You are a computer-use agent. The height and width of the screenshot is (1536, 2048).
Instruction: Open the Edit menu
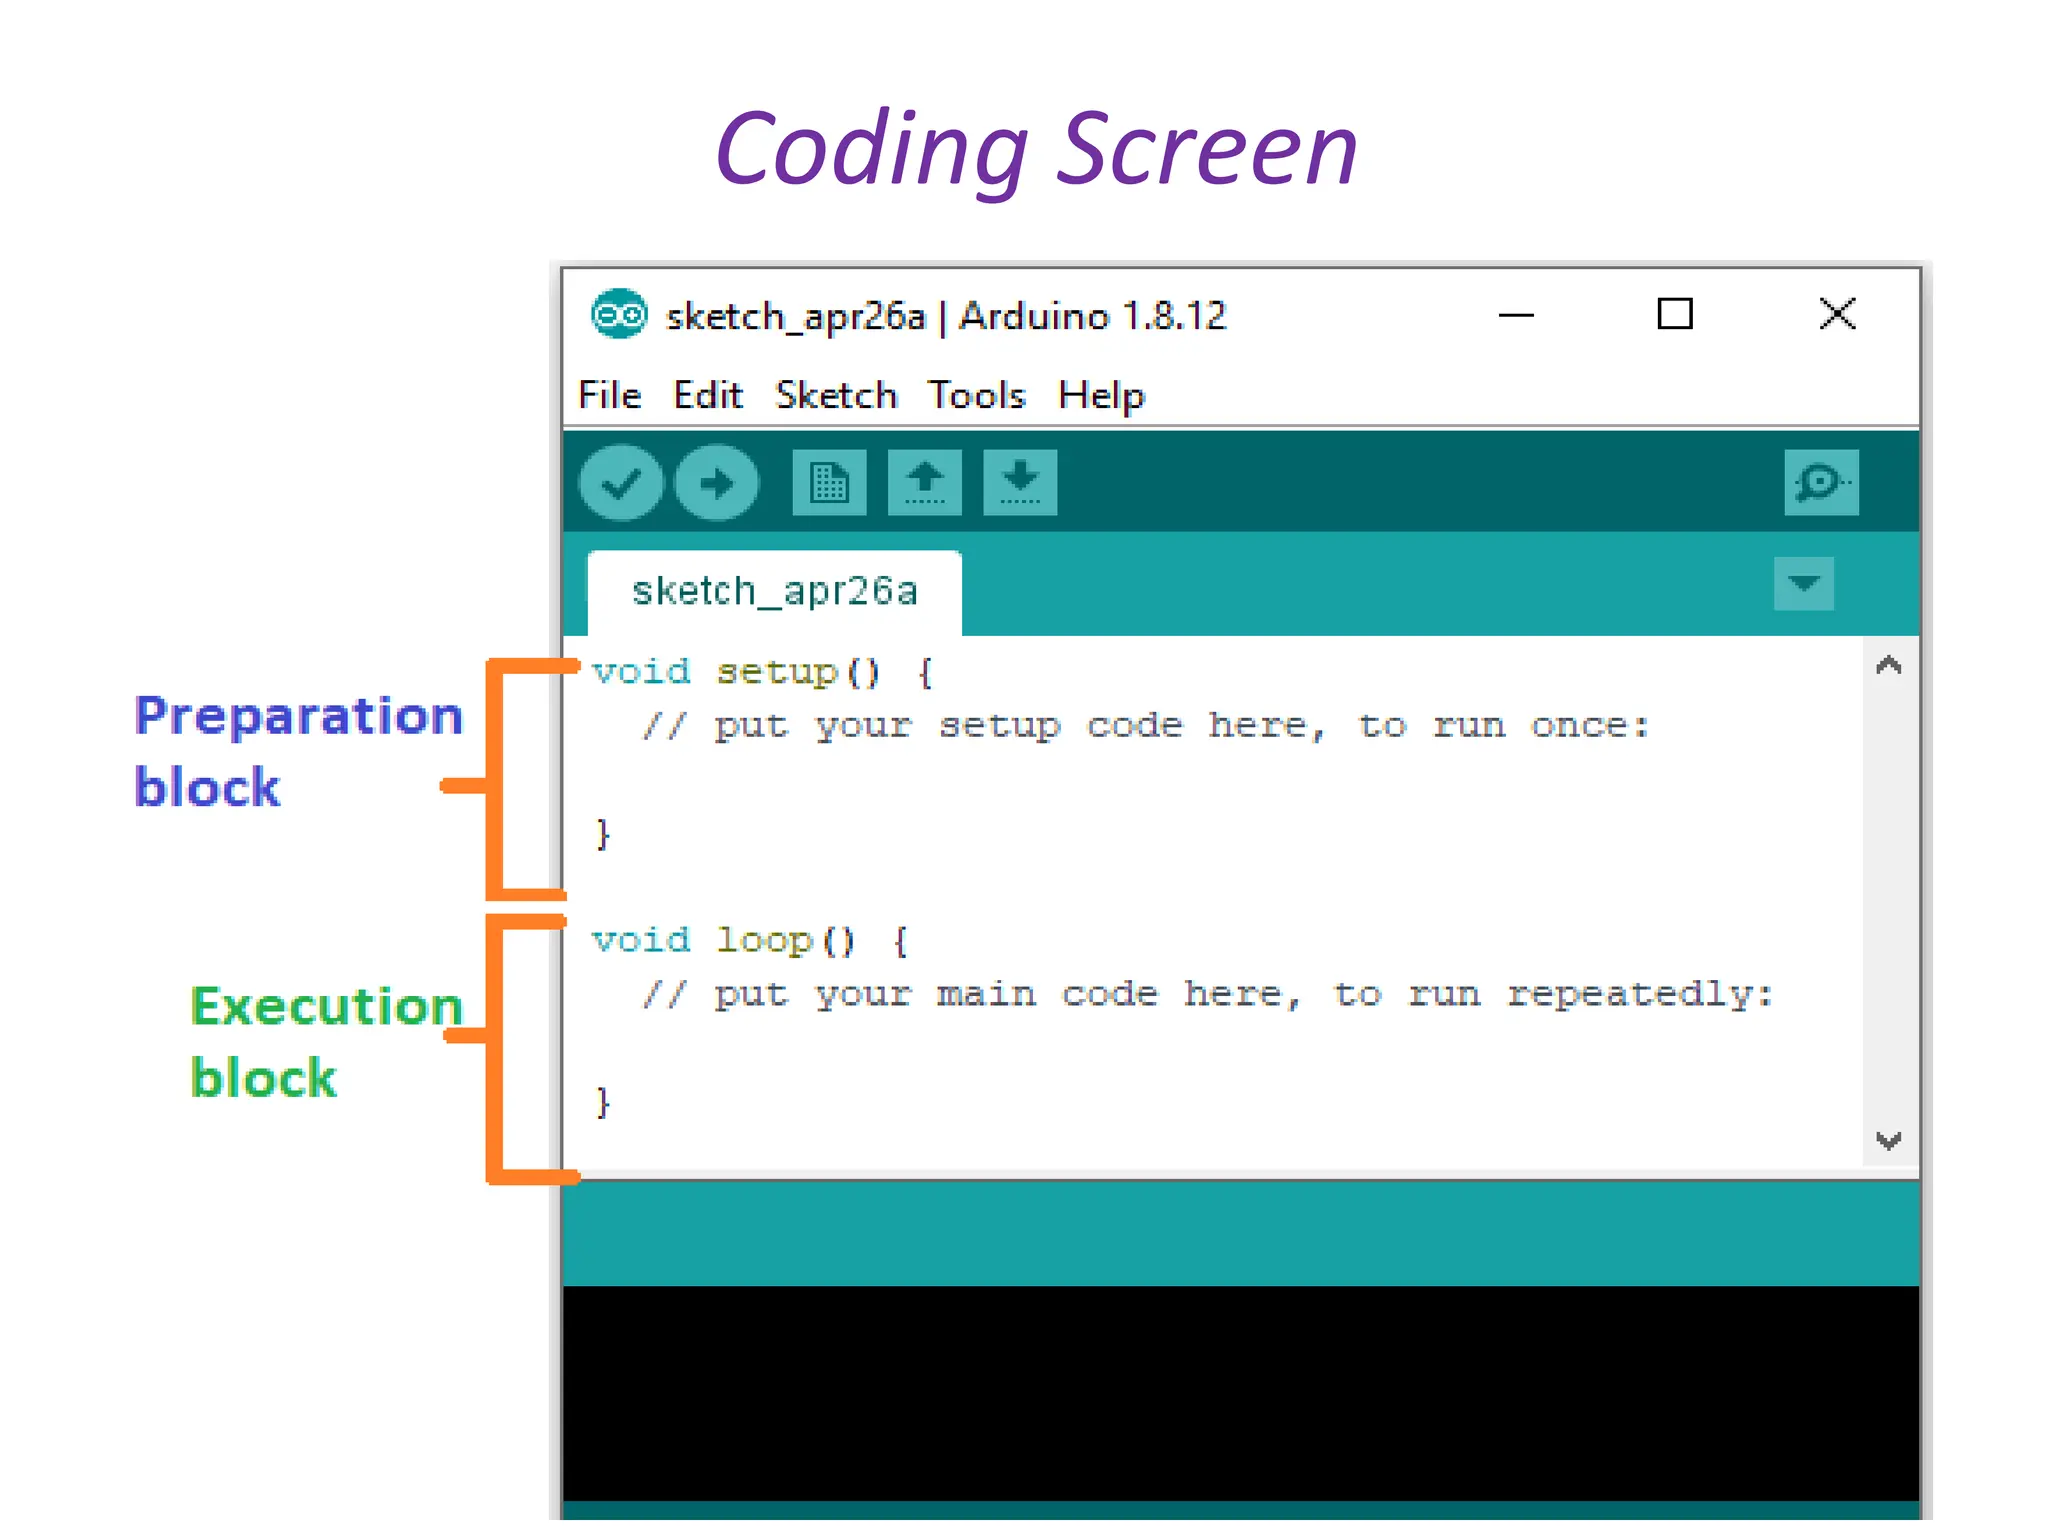[708, 395]
